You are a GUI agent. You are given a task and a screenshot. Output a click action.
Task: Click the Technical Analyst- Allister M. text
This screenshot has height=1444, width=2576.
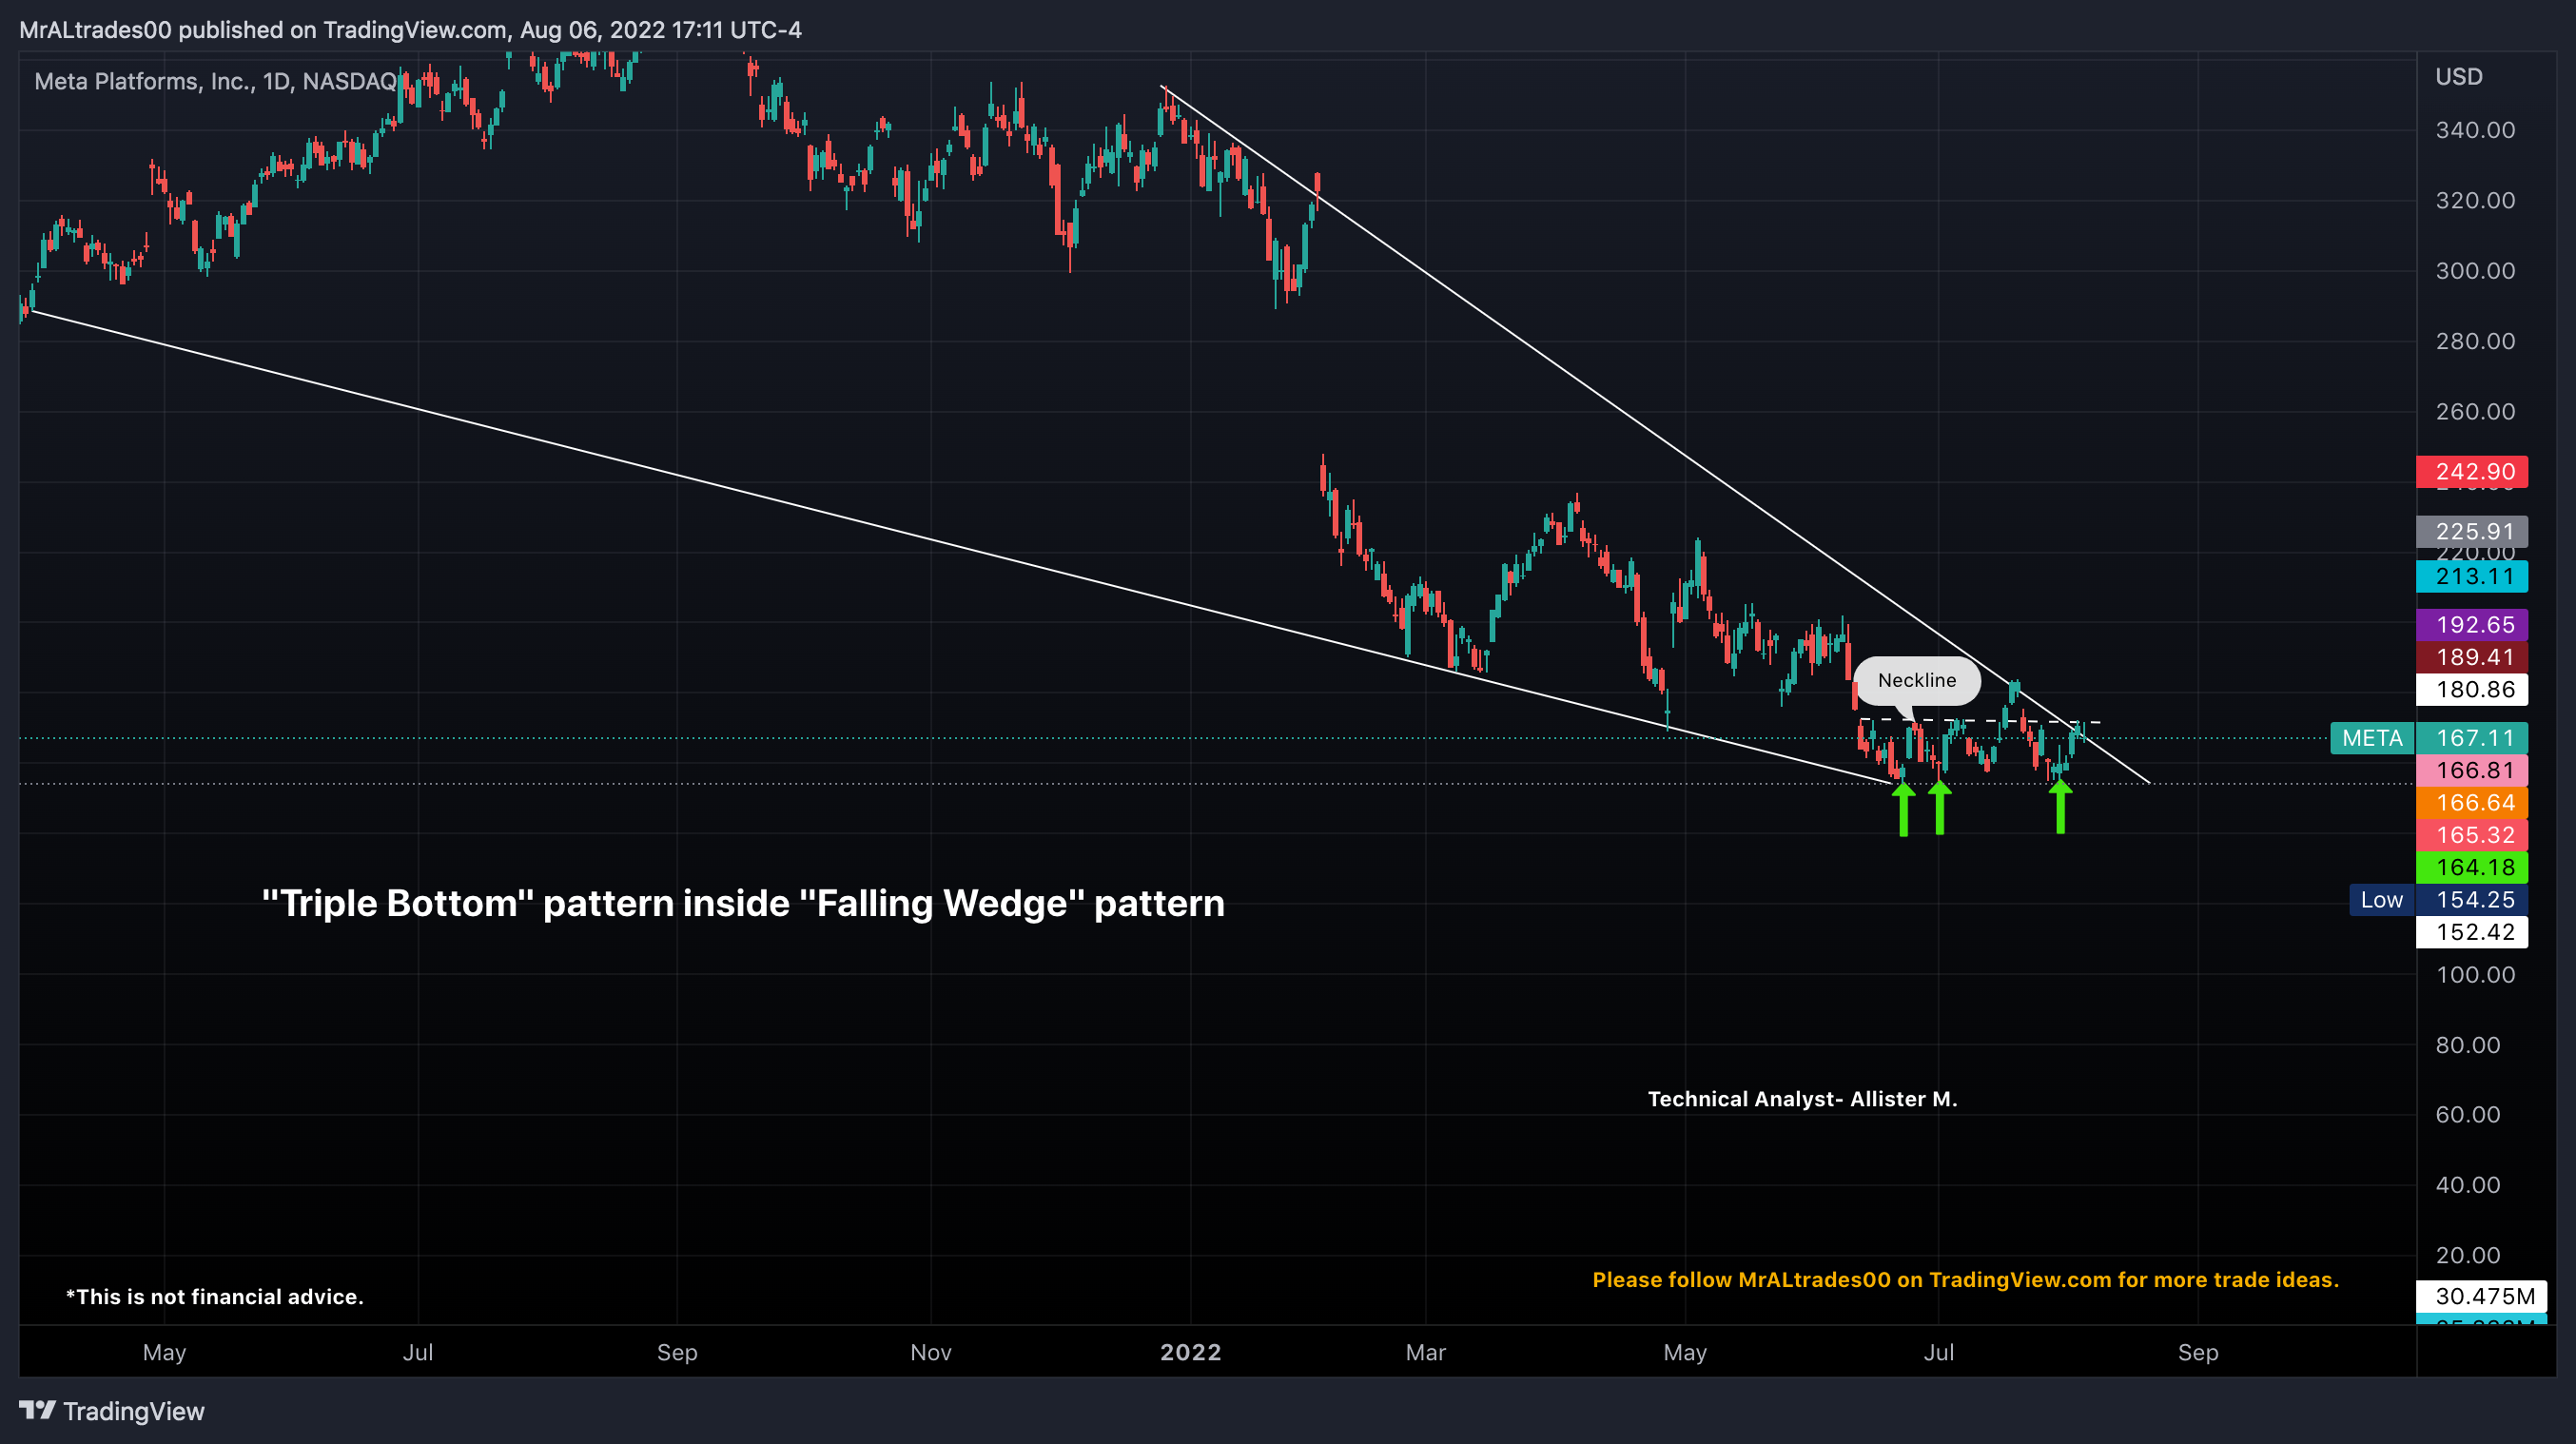(x=1802, y=1099)
